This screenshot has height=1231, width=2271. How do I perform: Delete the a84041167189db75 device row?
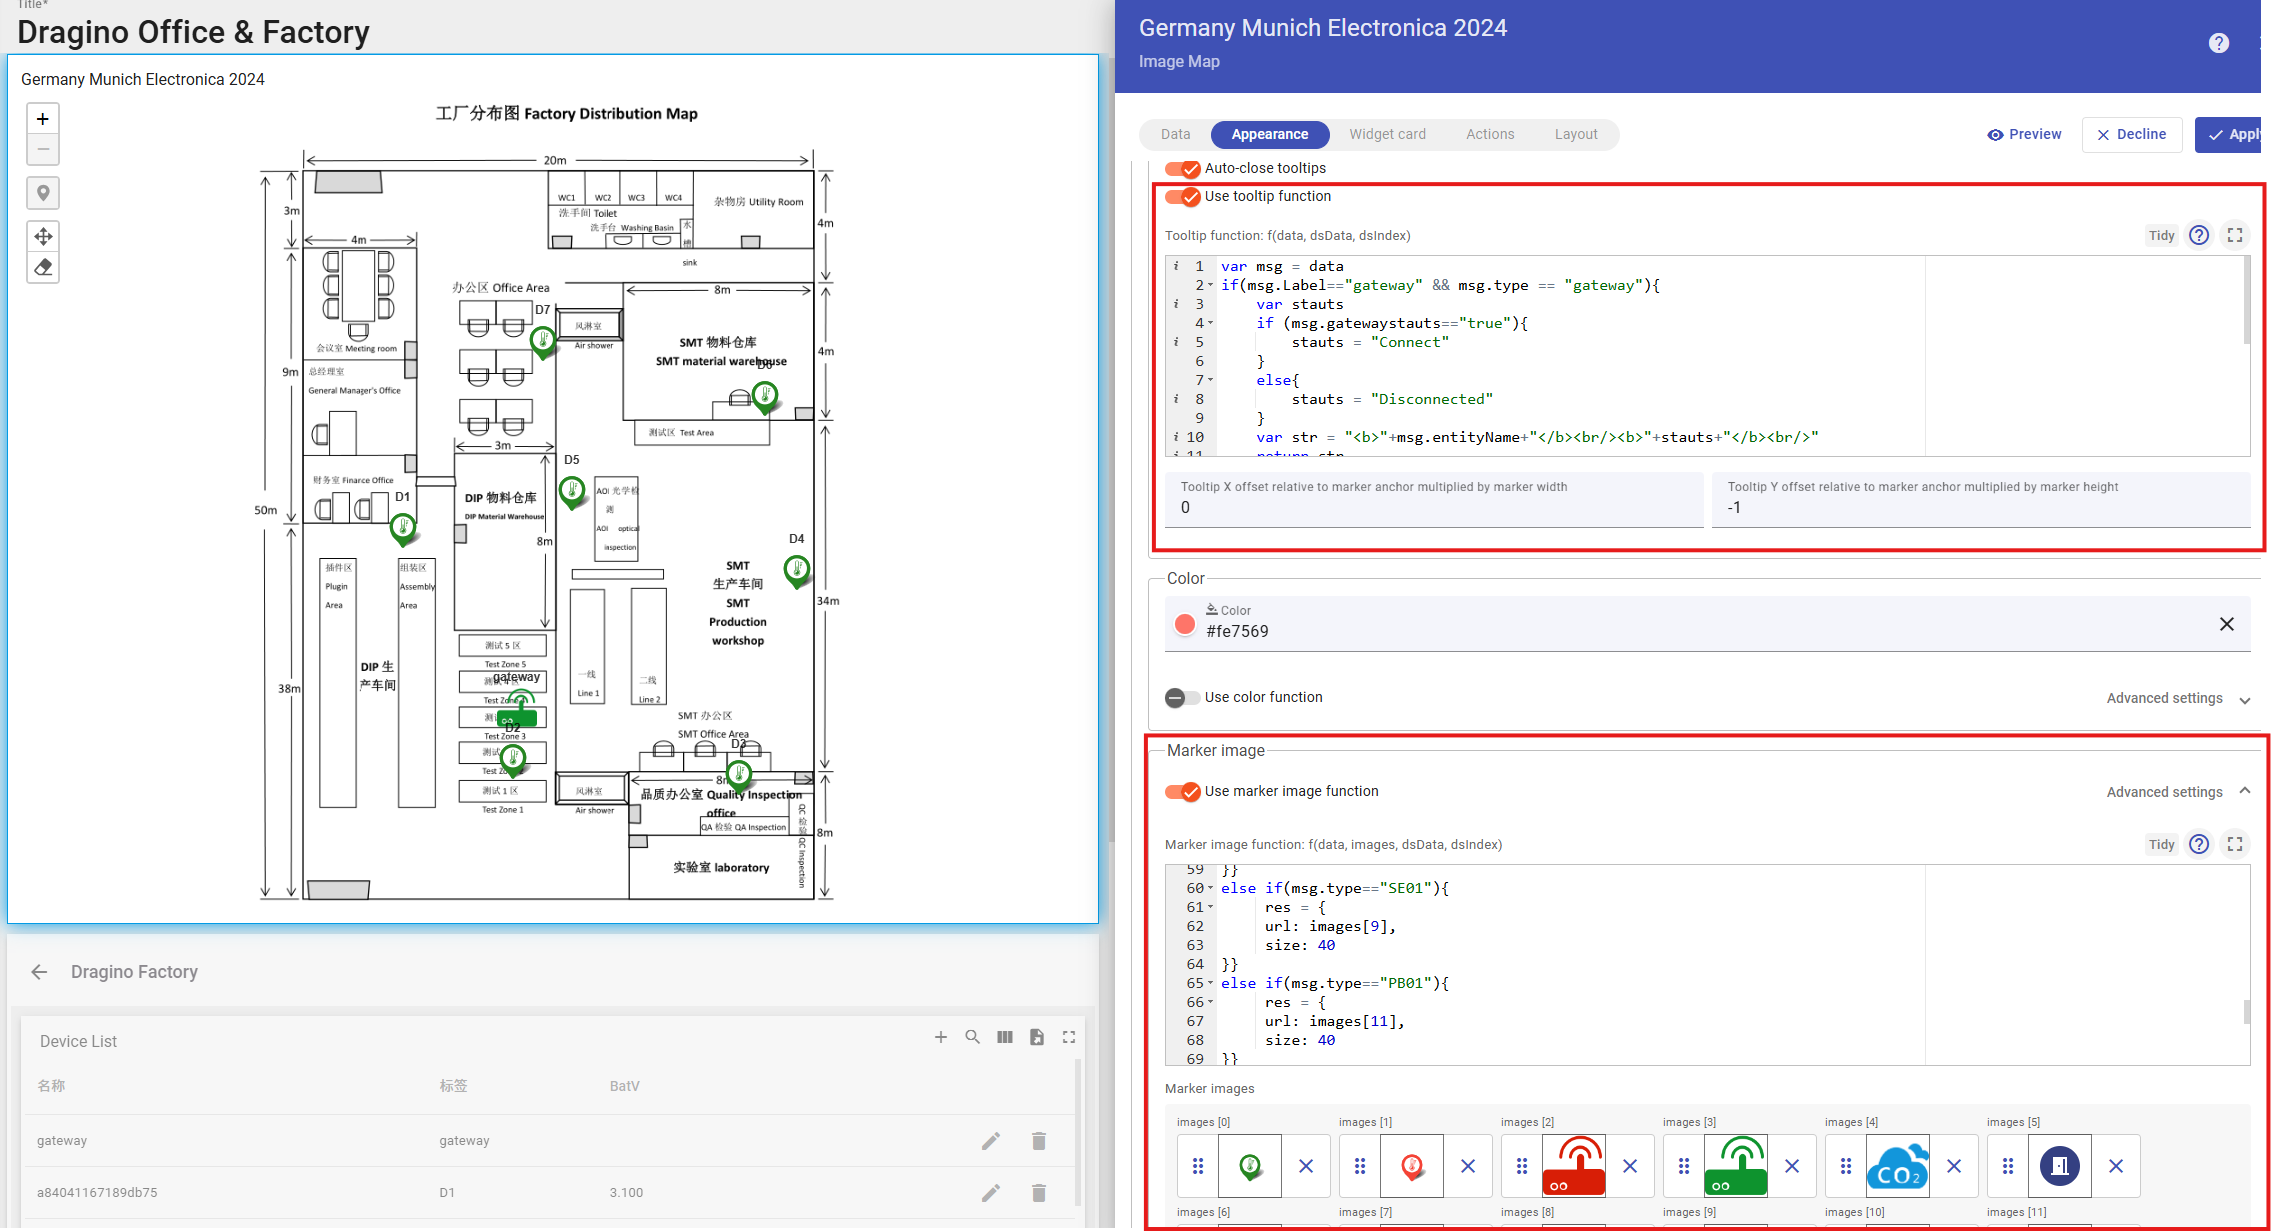click(x=1038, y=1192)
